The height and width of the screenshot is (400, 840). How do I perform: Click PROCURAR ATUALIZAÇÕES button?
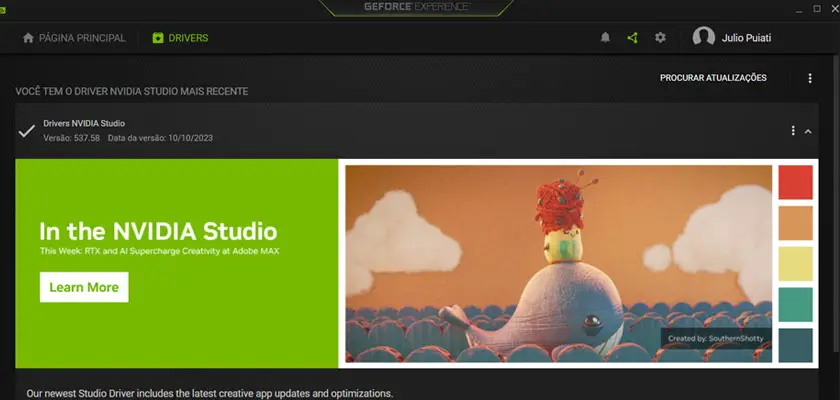pos(713,78)
